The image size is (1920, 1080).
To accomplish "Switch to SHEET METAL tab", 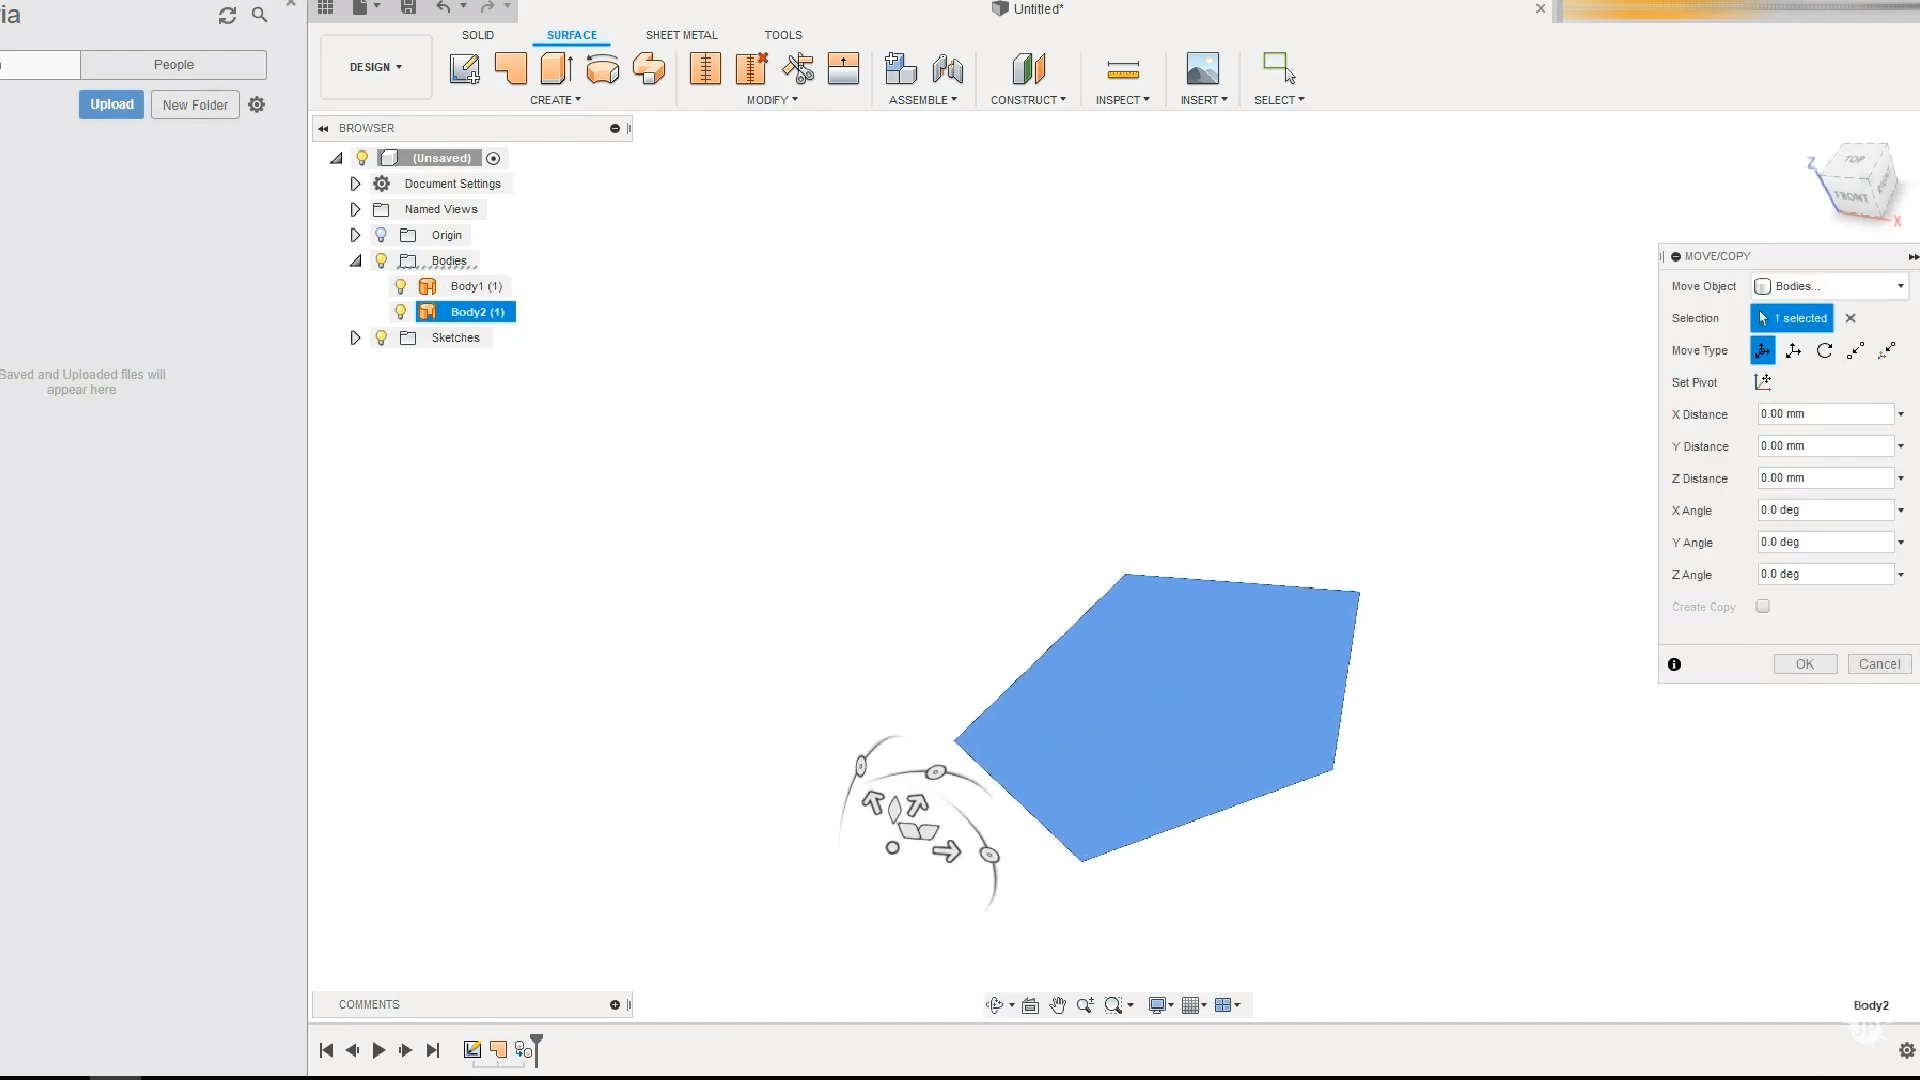I will click(680, 34).
